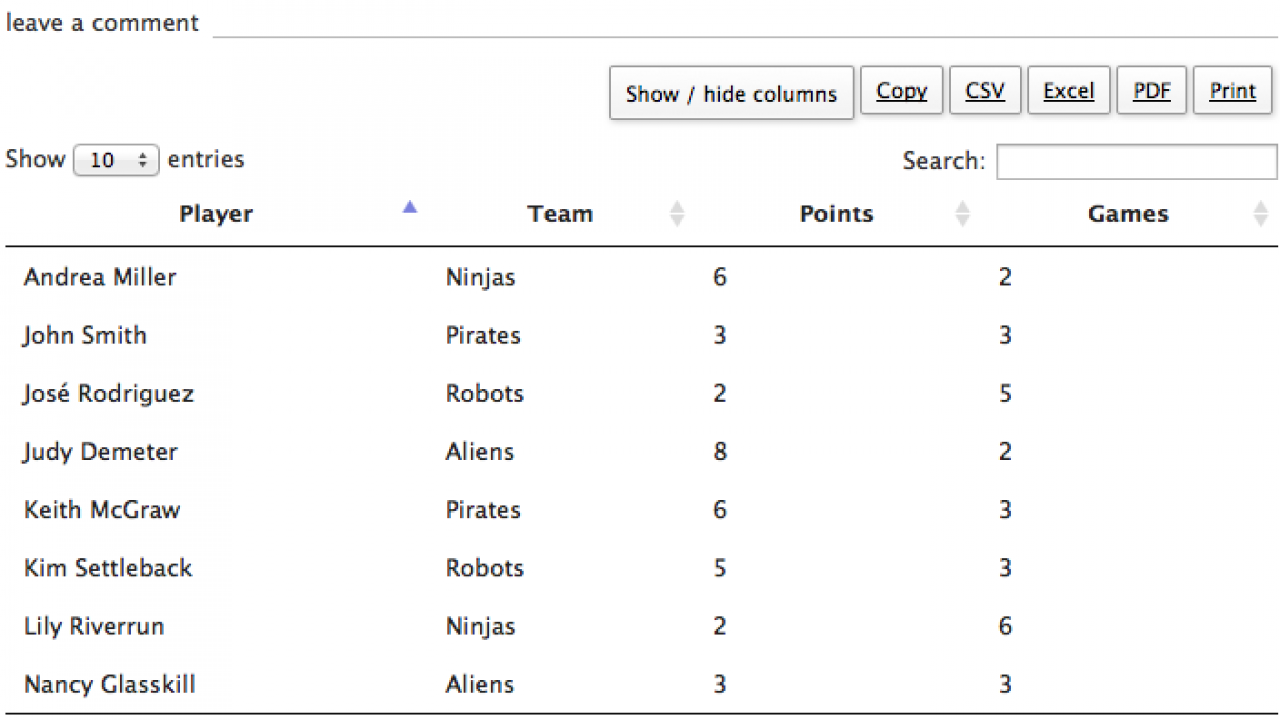This screenshot has height=720, width=1280.
Task: Select the Judy Demeter row
Action: (641, 452)
